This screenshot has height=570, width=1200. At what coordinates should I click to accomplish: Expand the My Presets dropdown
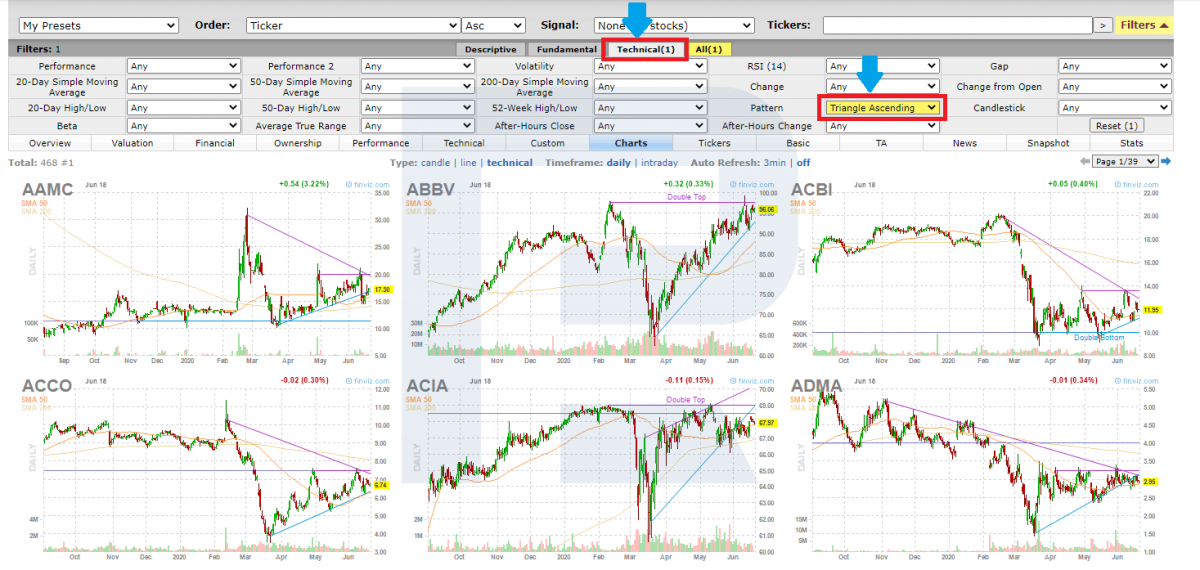[98, 25]
